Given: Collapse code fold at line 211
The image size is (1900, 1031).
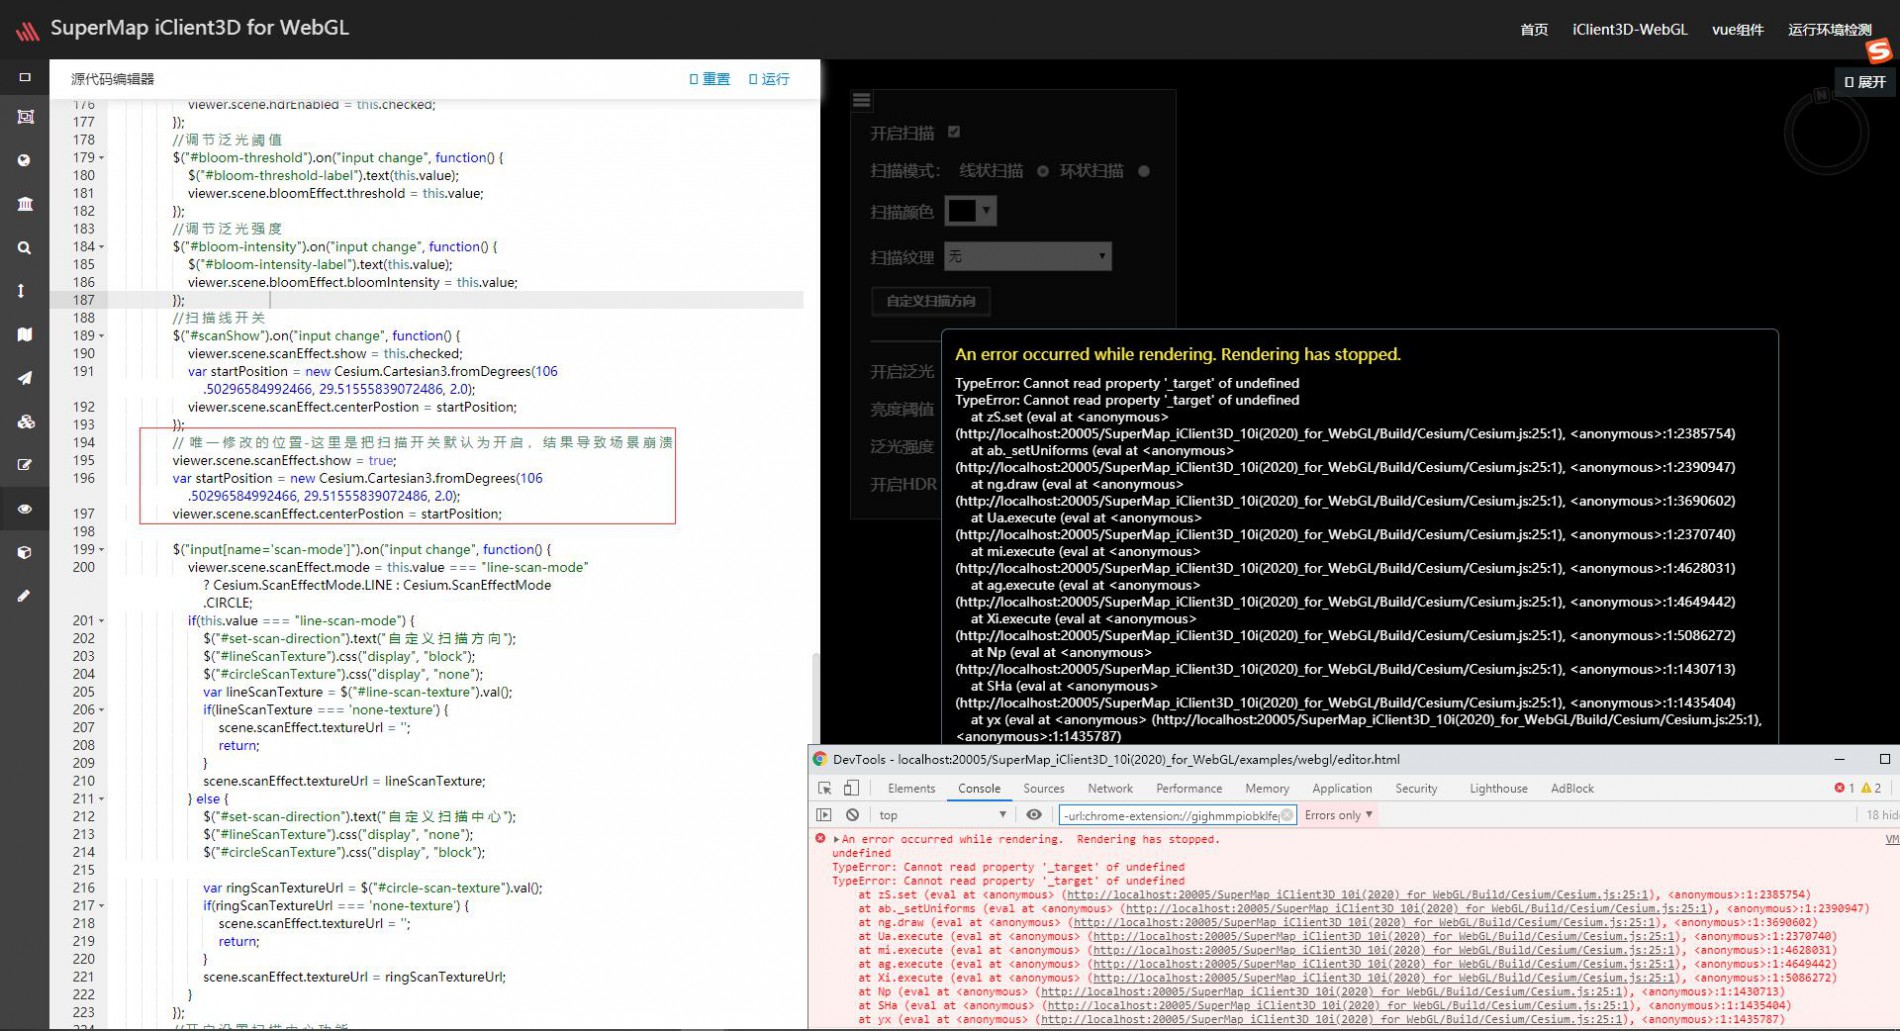Looking at the screenshot, I should [102, 799].
